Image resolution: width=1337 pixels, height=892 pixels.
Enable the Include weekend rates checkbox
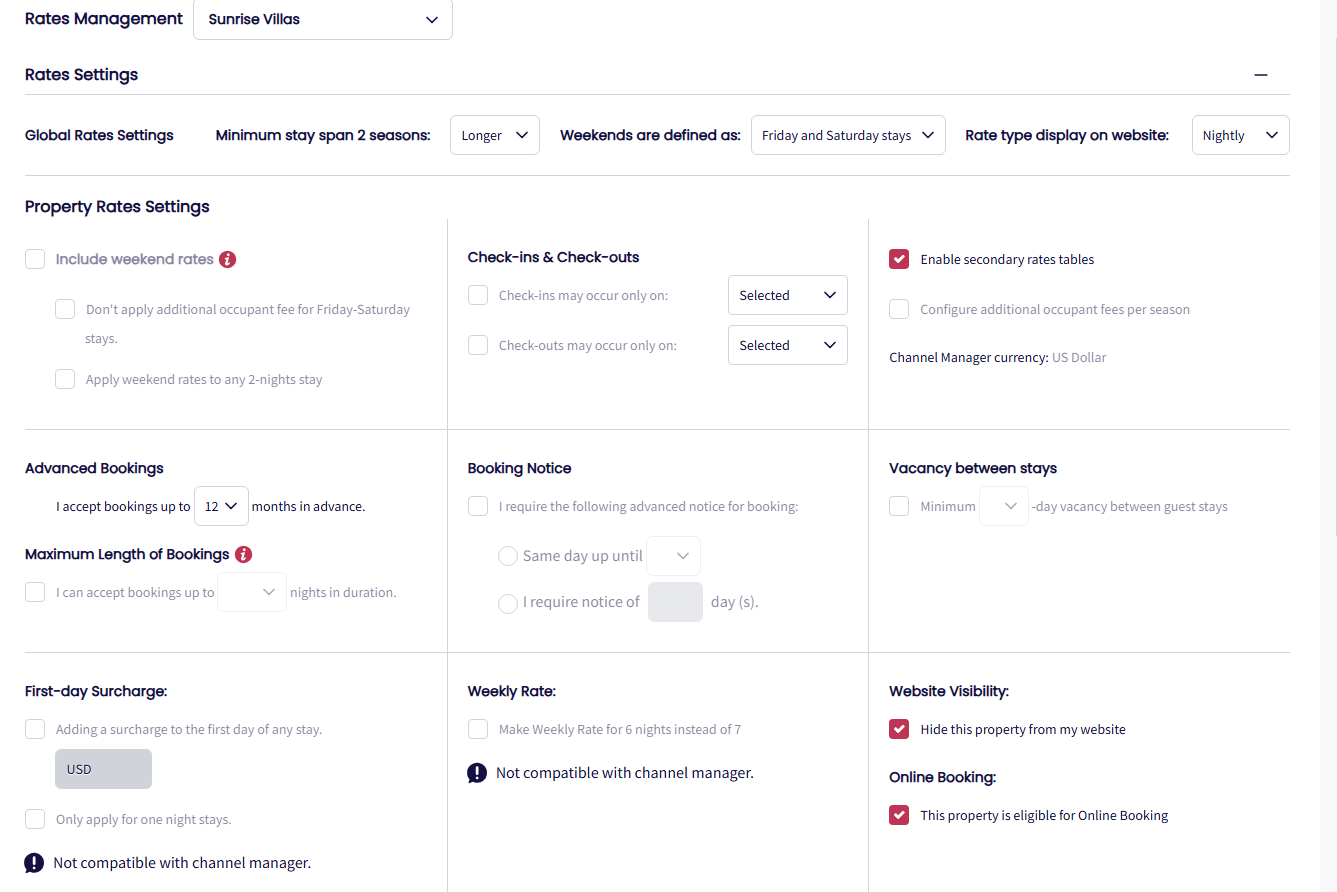point(36,260)
